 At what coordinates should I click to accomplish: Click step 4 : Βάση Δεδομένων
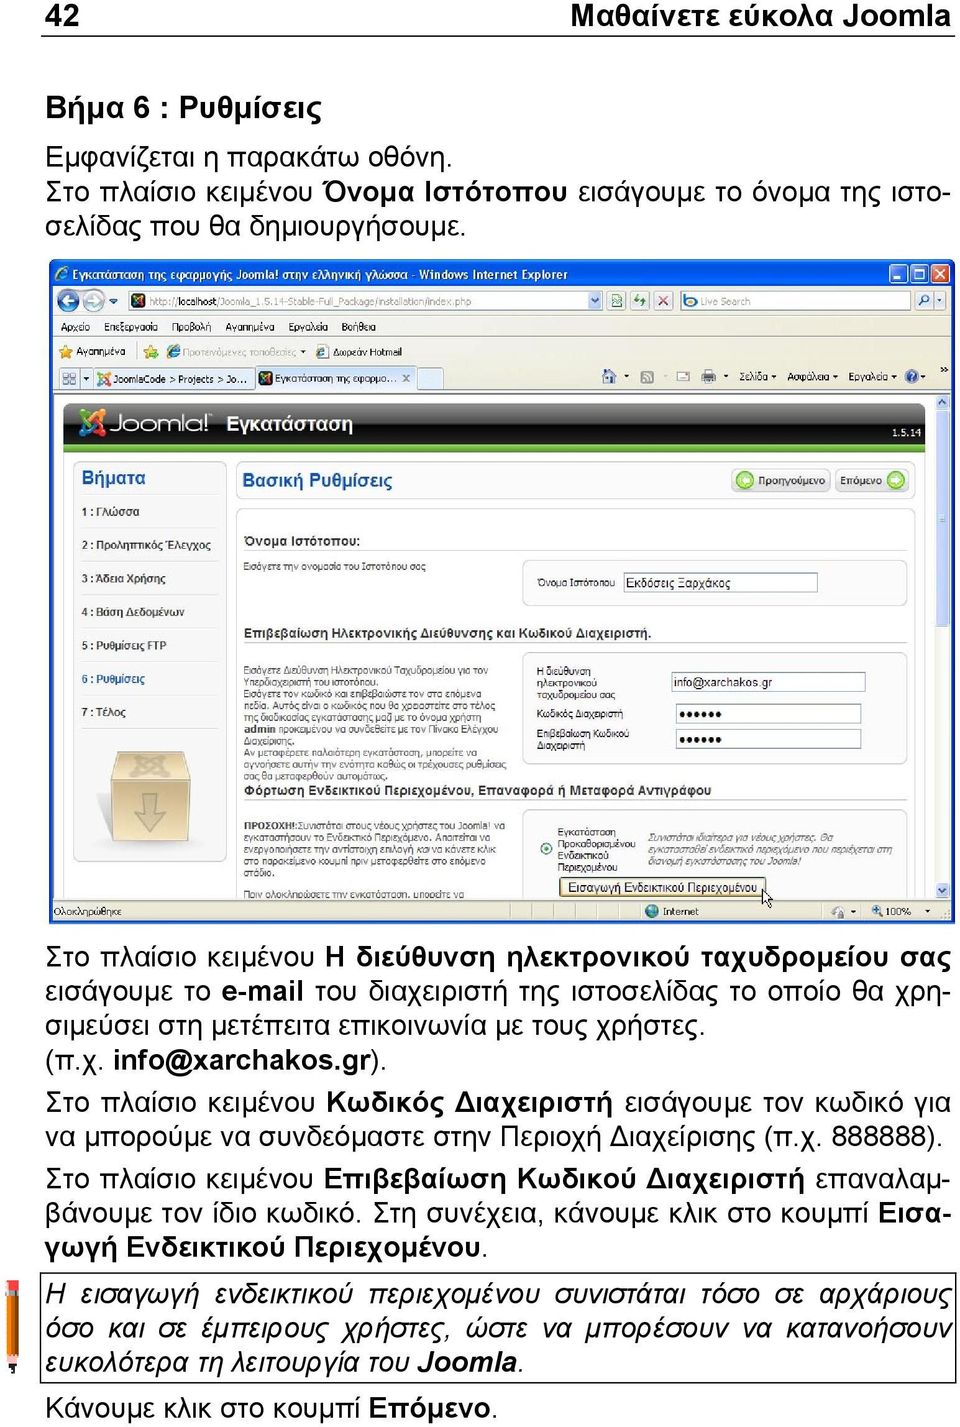pos(133,612)
